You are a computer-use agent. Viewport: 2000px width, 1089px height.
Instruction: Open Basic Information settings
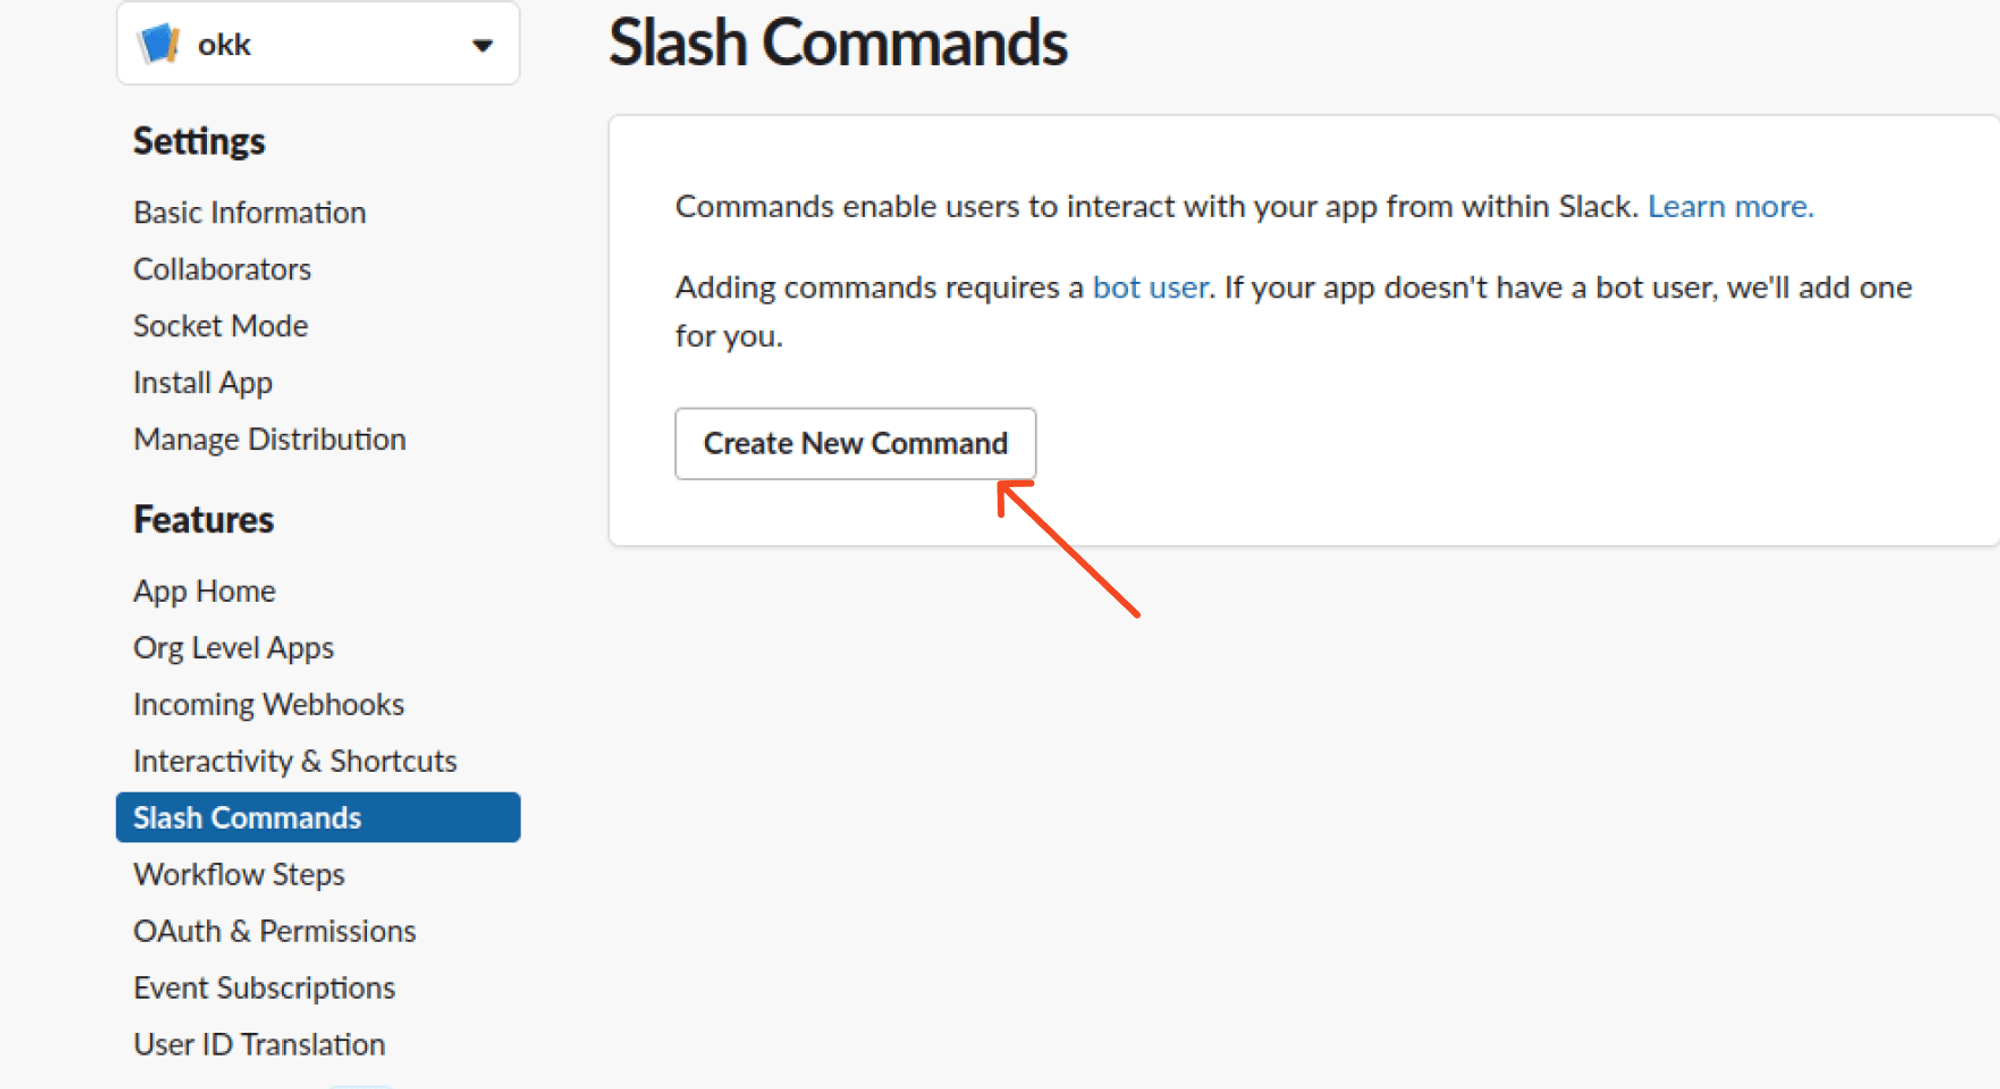pyautogui.click(x=249, y=212)
